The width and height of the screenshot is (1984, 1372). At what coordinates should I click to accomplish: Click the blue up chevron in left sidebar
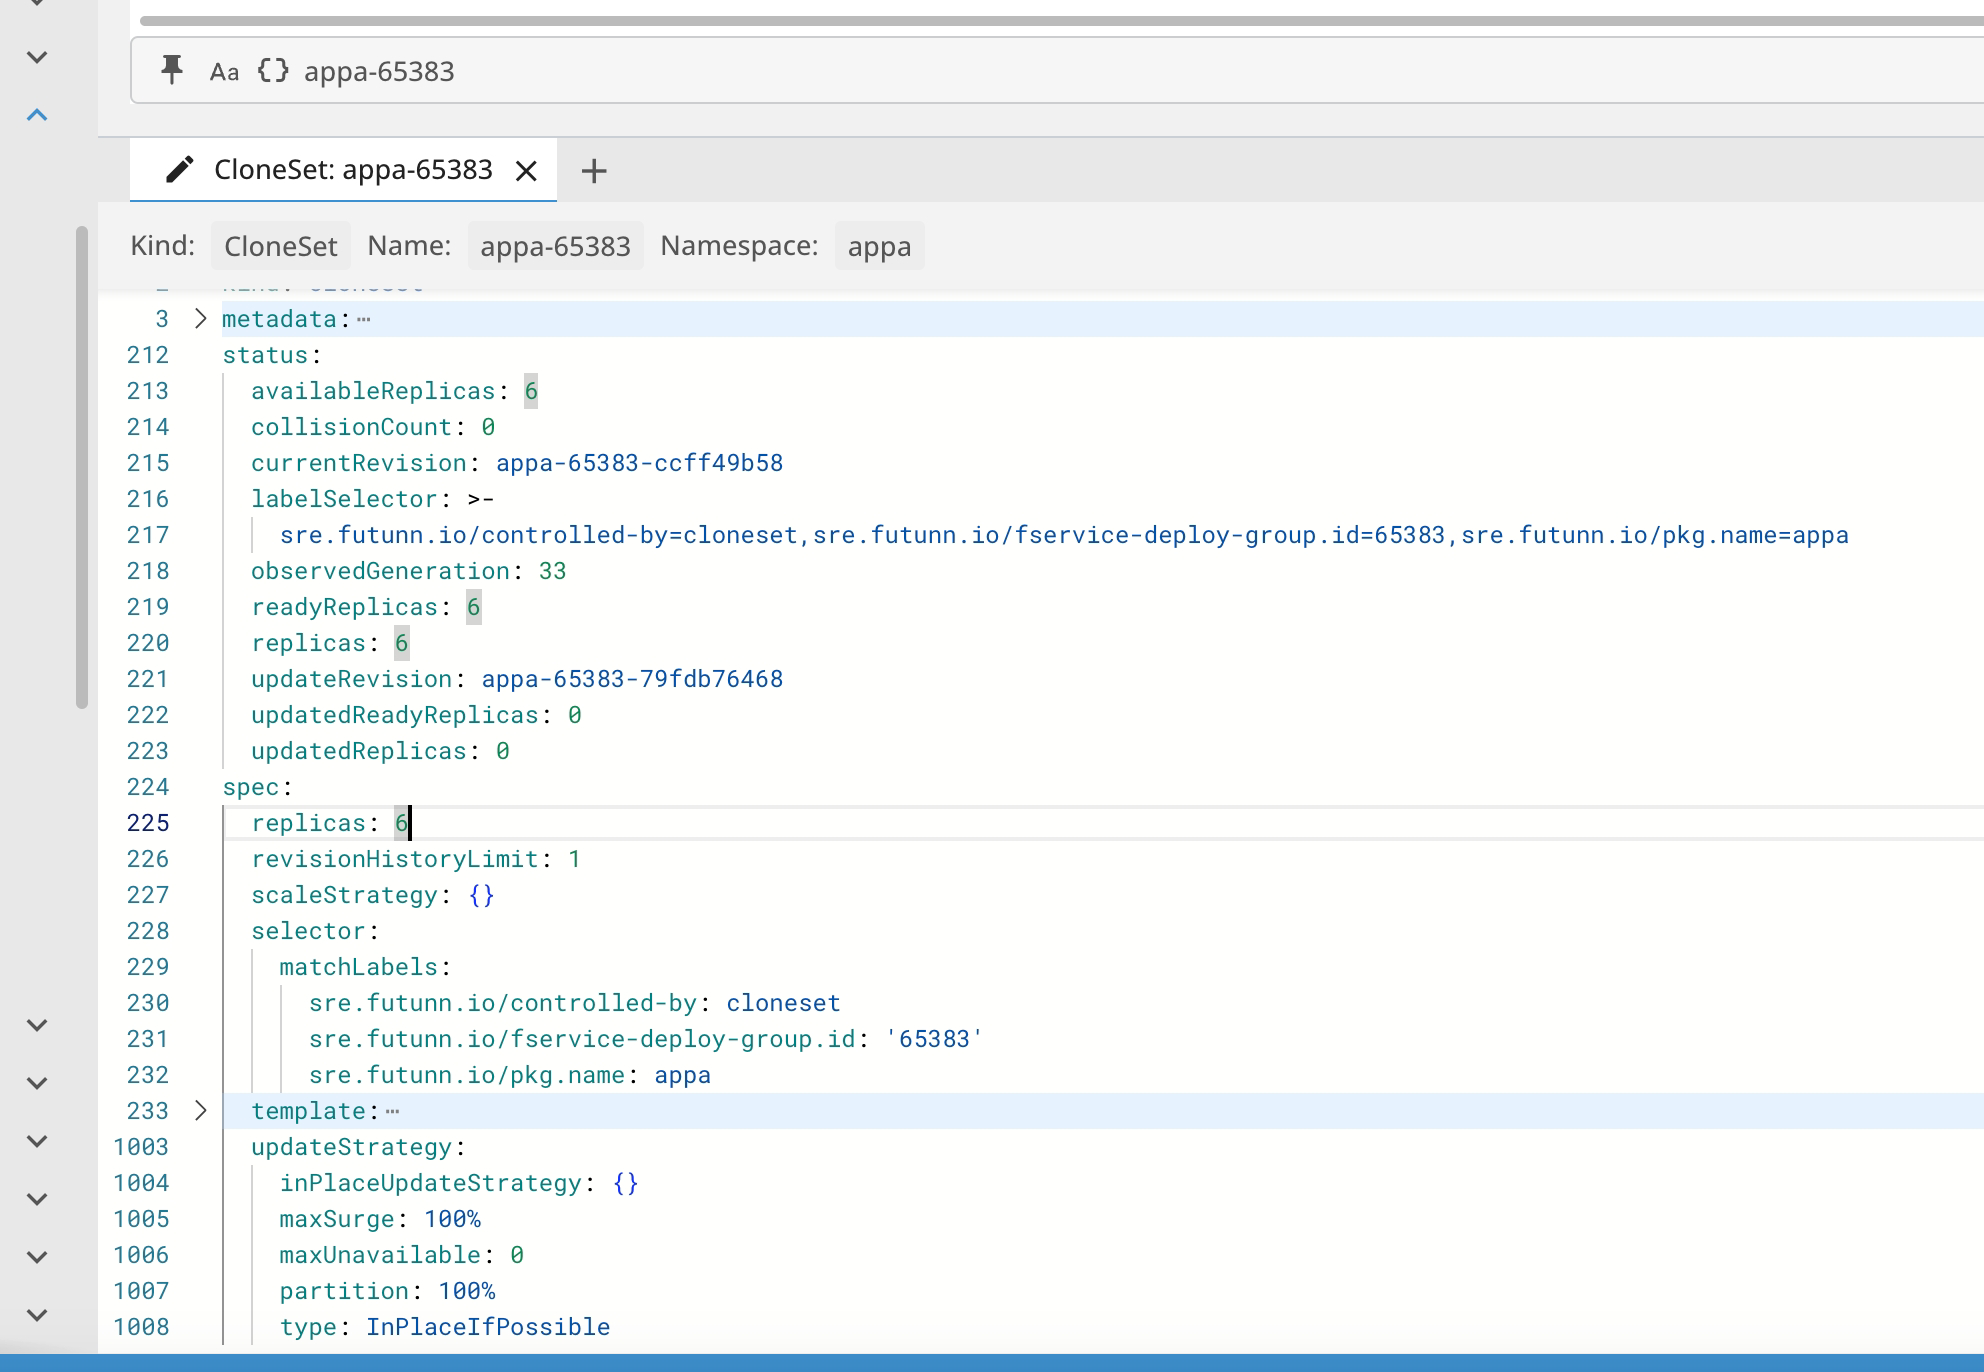(x=37, y=115)
